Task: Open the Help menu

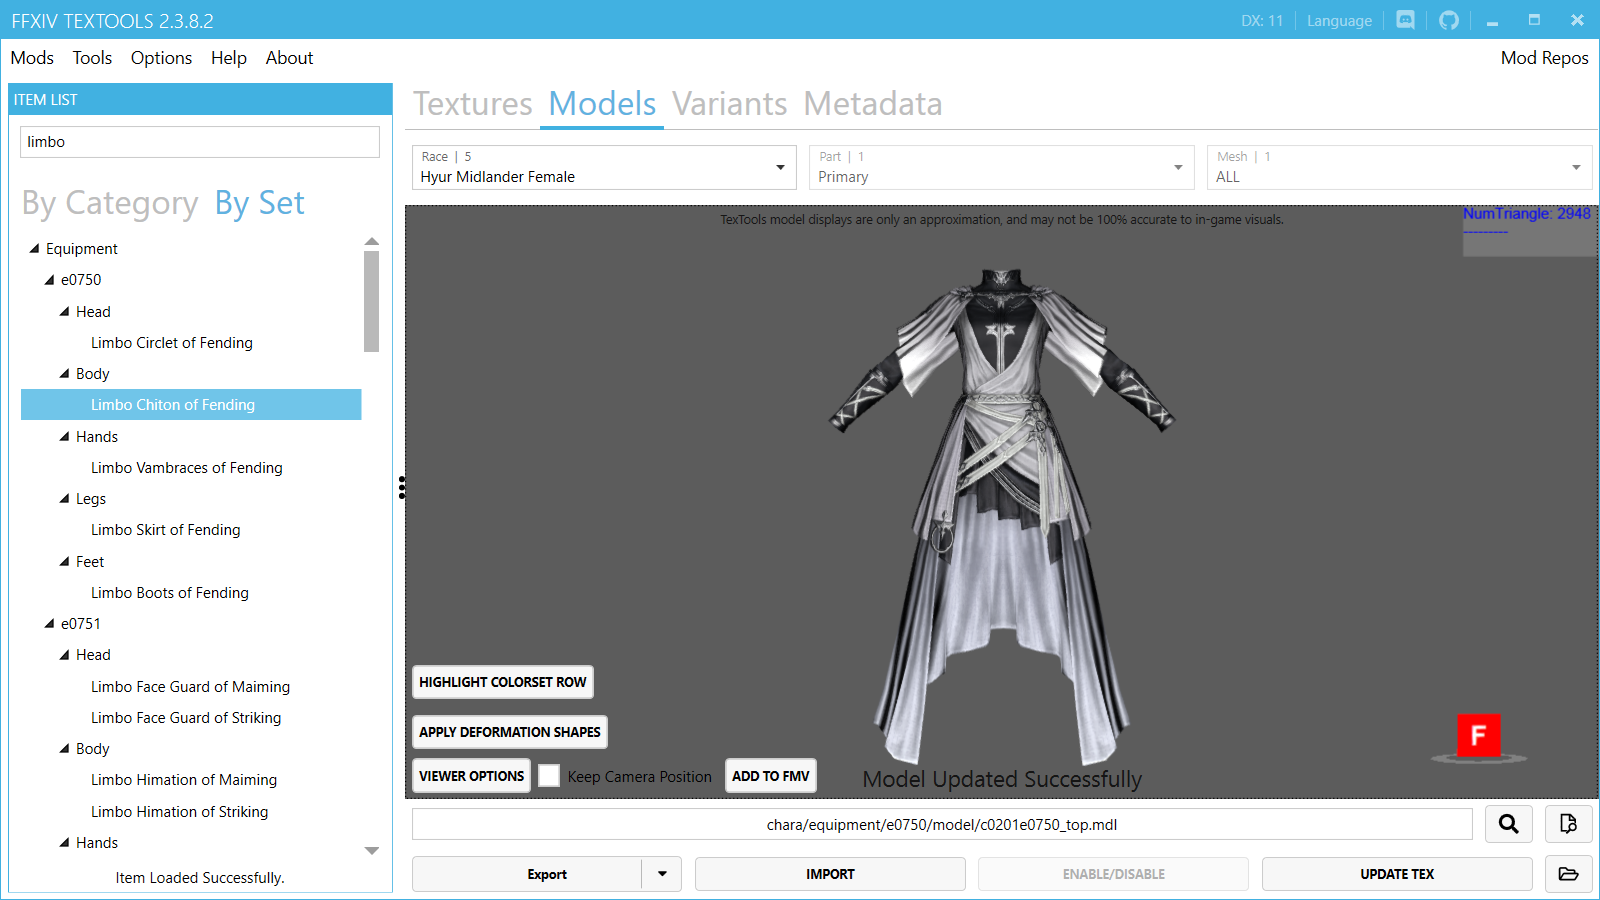Action: [229, 58]
